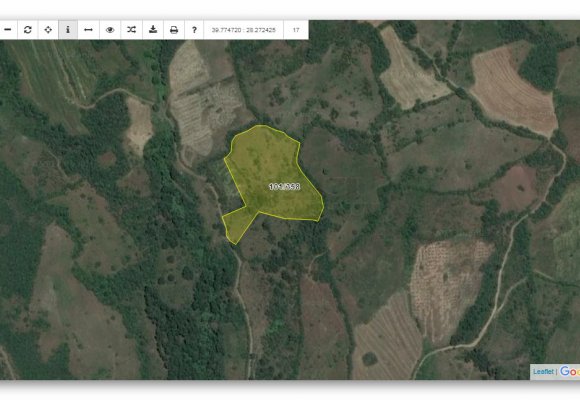Open the Leaflet attribution link

(543, 371)
